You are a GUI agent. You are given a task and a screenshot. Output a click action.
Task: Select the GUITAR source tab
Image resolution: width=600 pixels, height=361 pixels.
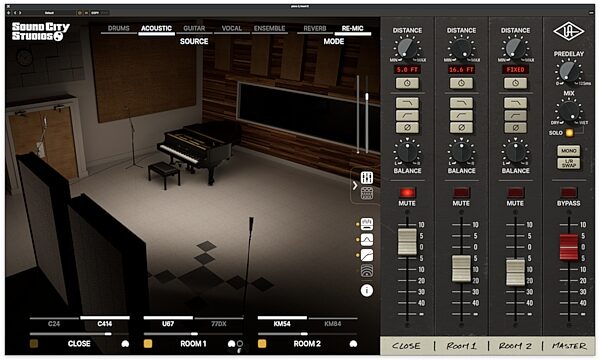[x=194, y=28]
